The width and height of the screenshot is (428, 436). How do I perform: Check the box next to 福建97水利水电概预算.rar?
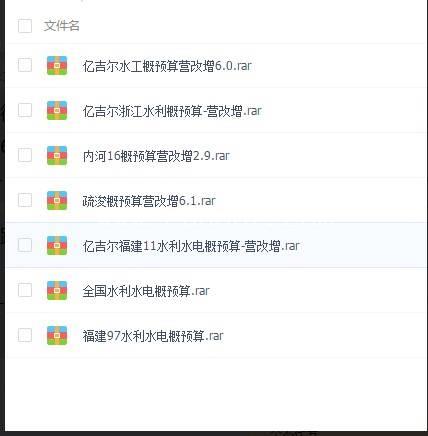pyautogui.click(x=25, y=335)
